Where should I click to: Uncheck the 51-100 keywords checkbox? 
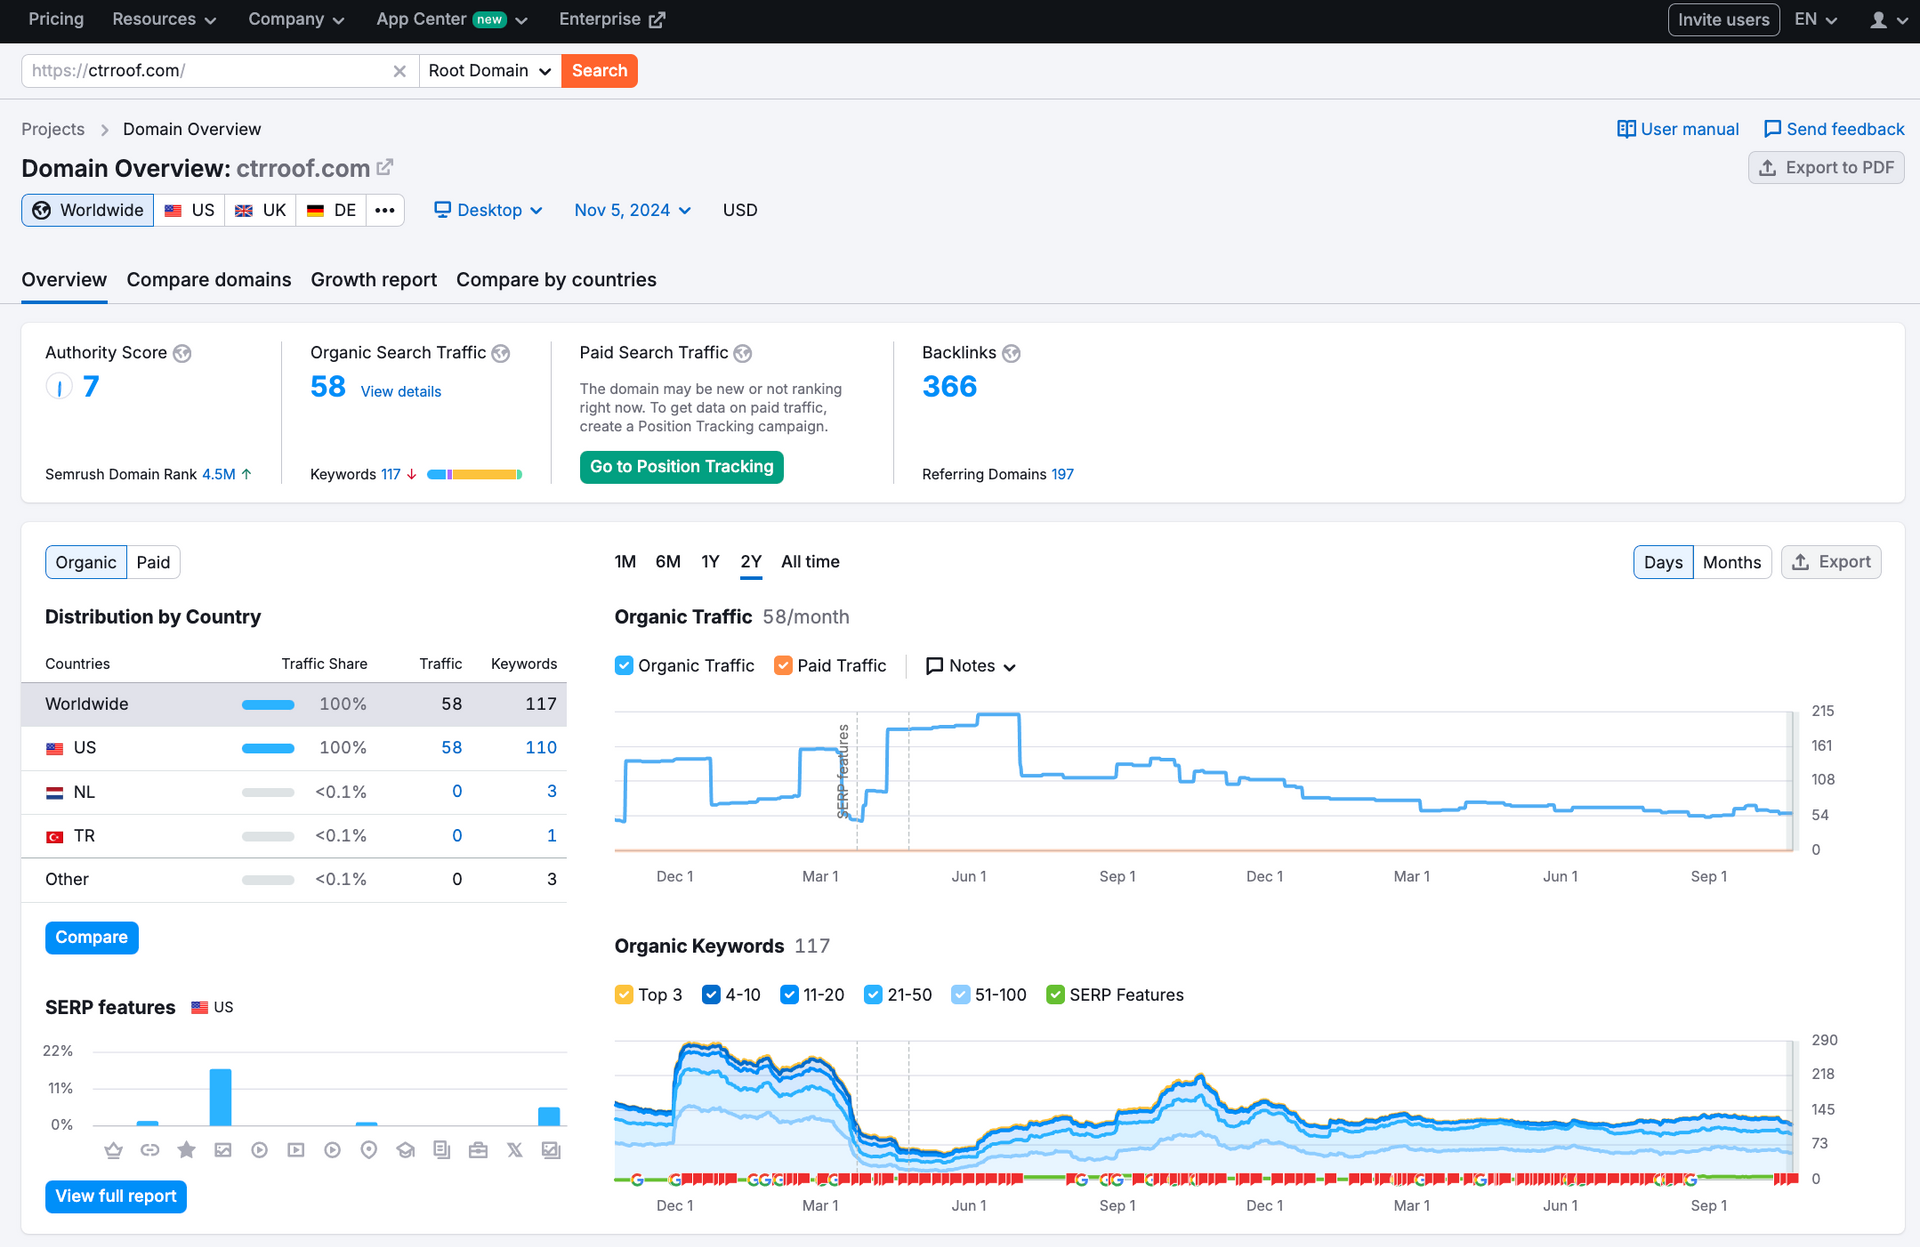[x=960, y=995]
